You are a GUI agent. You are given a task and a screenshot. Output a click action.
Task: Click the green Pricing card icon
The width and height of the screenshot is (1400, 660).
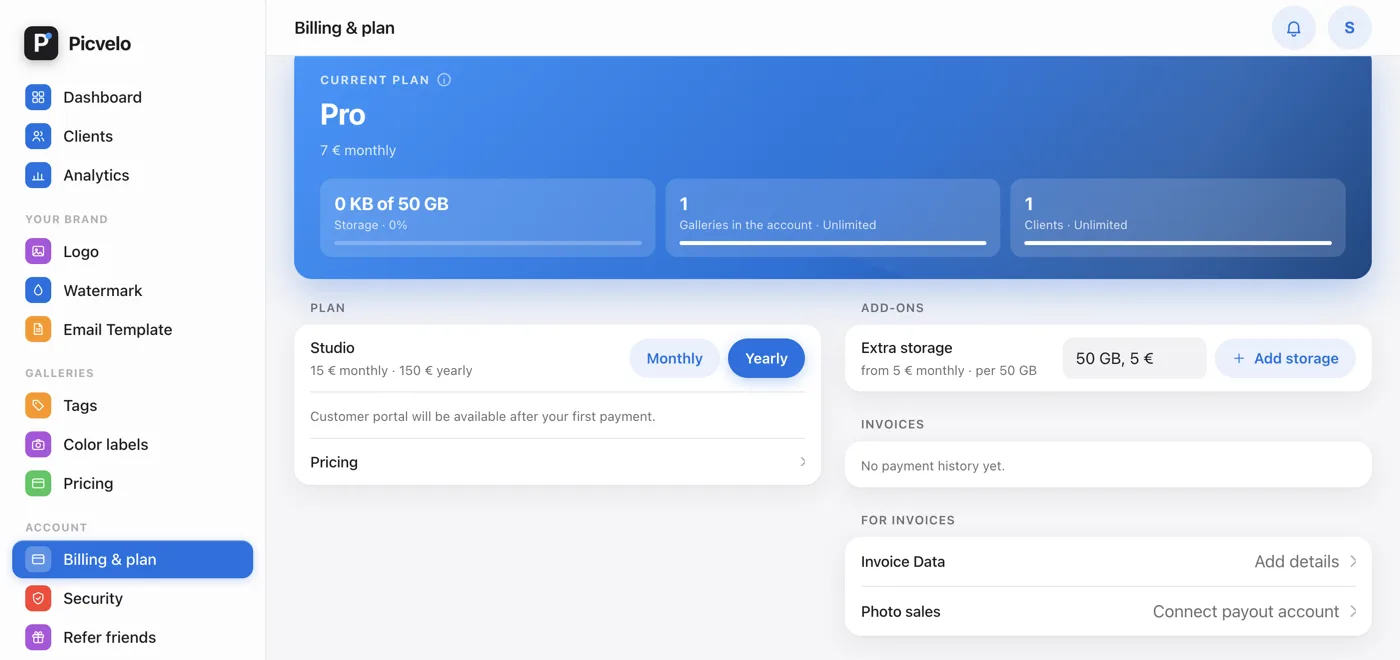coord(38,483)
